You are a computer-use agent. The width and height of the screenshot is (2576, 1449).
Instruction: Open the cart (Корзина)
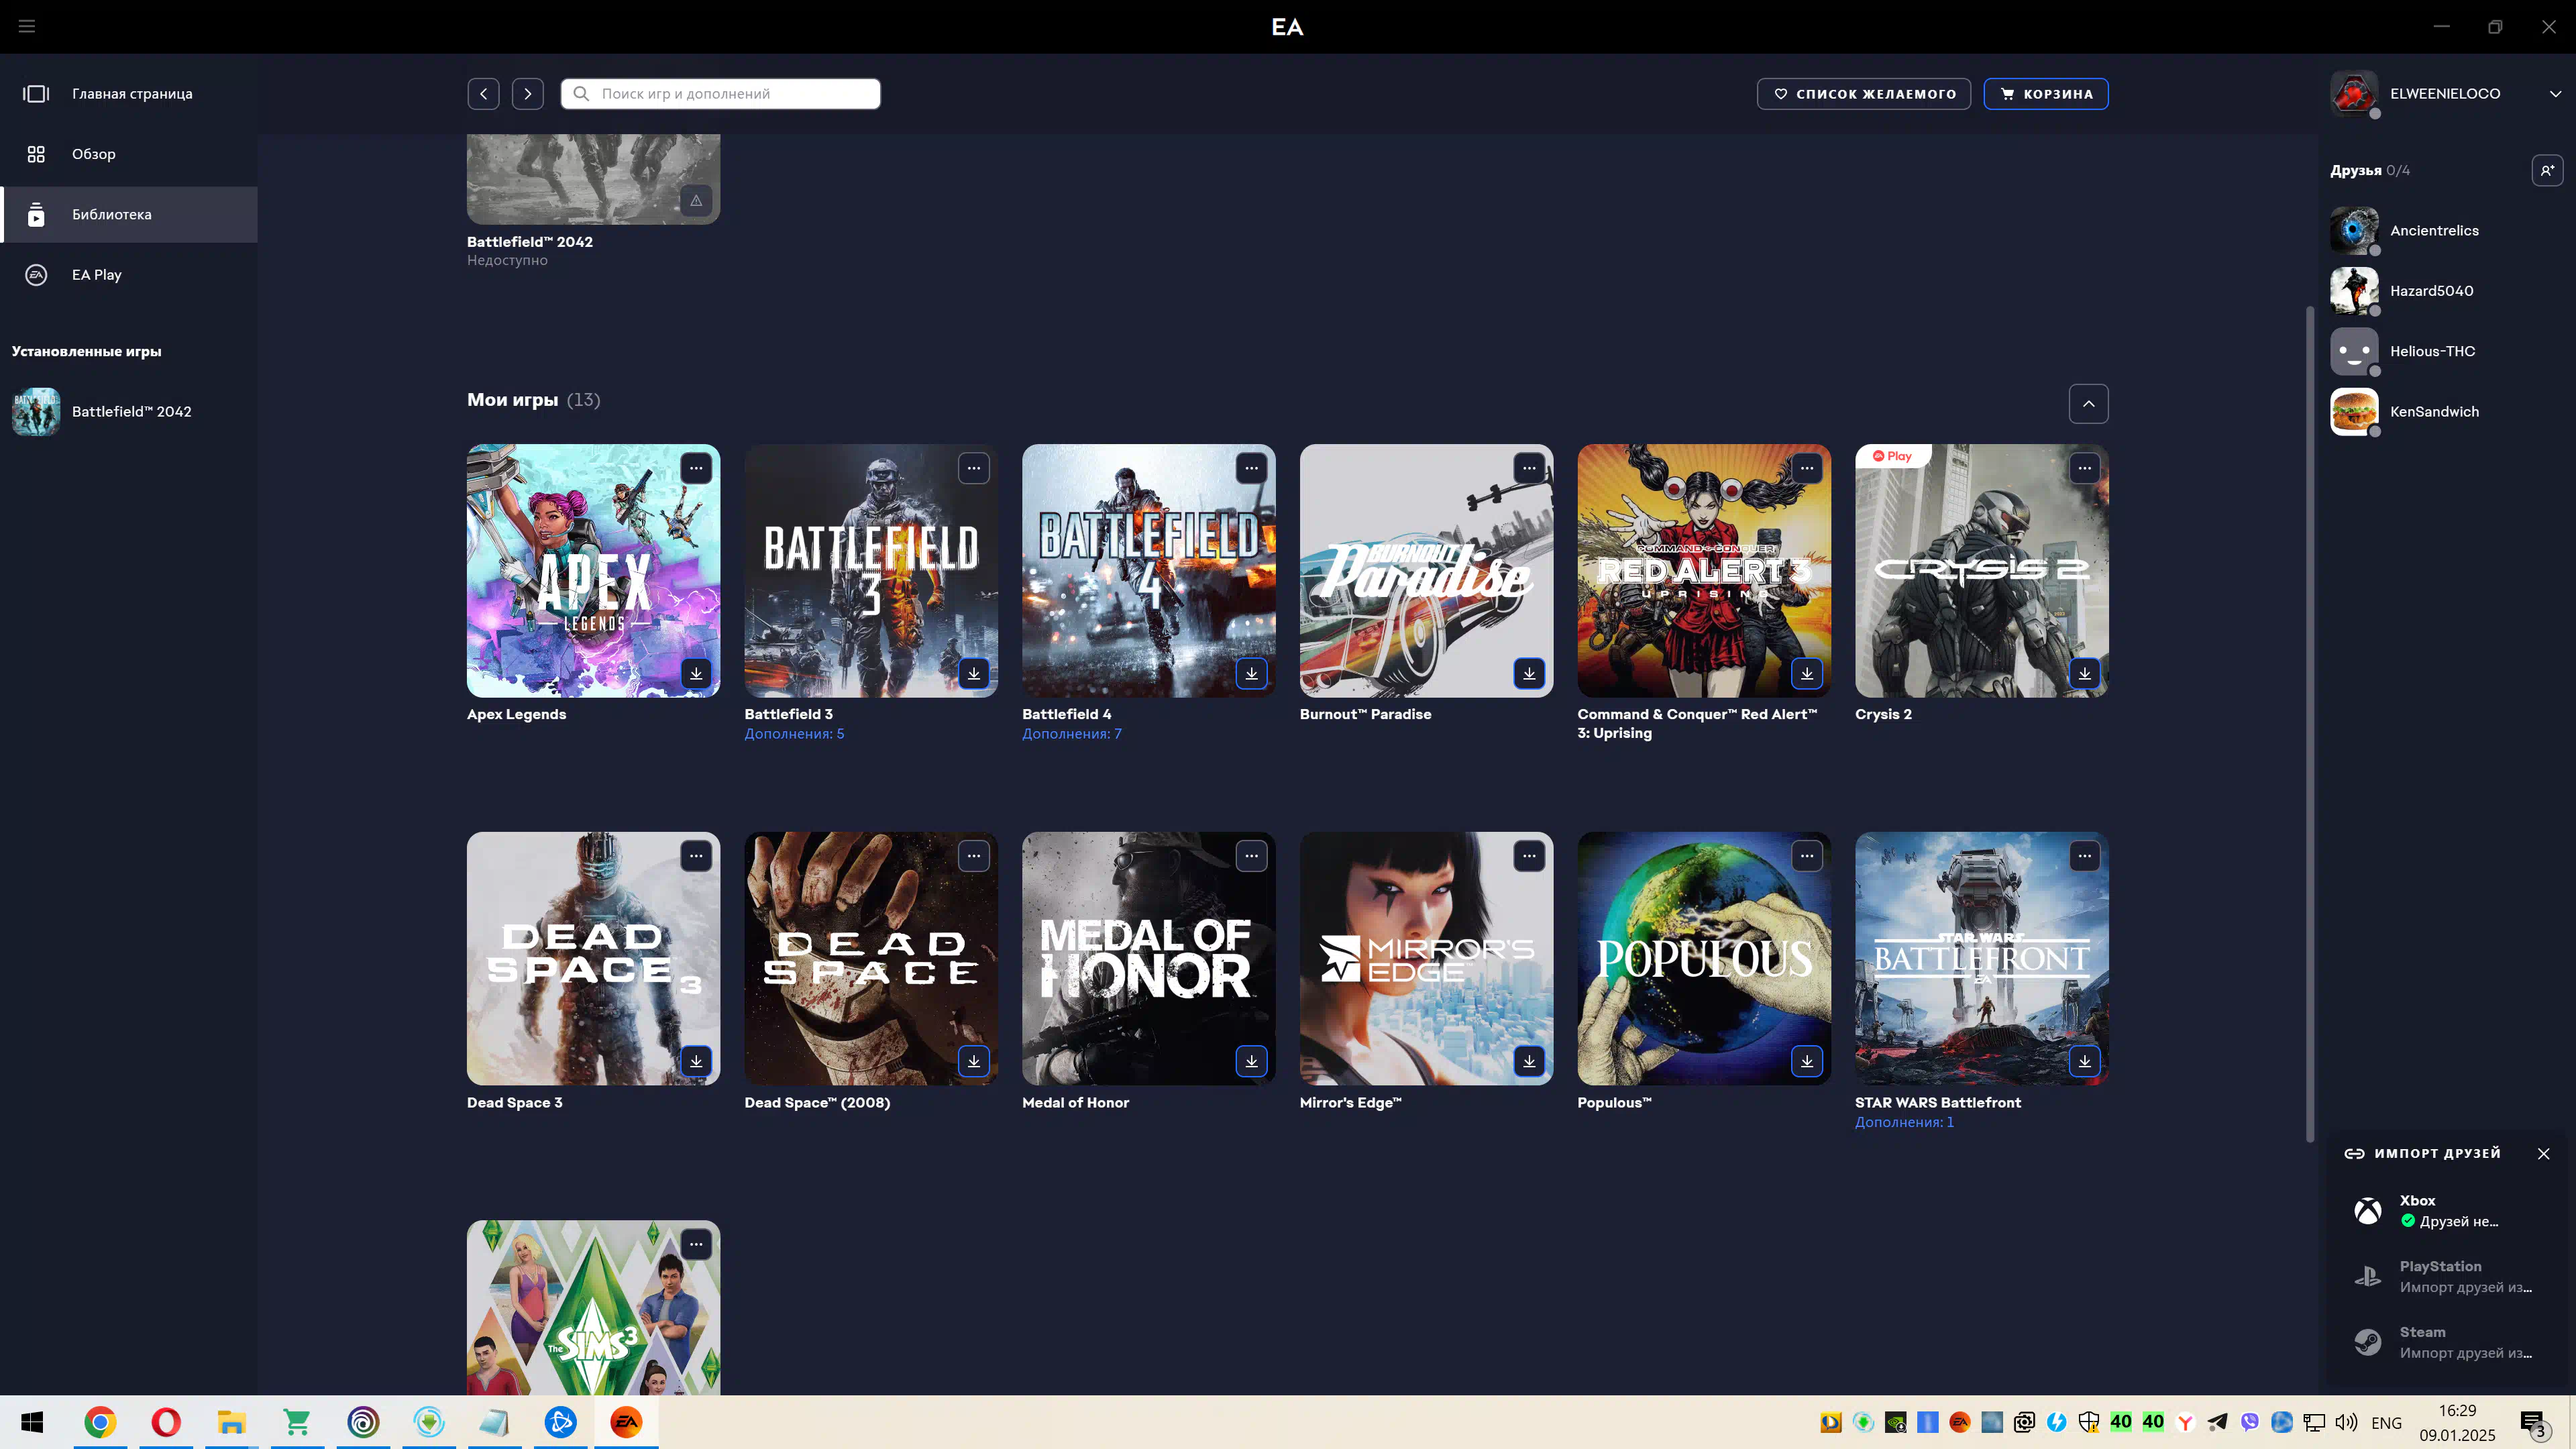(x=2046, y=93)
